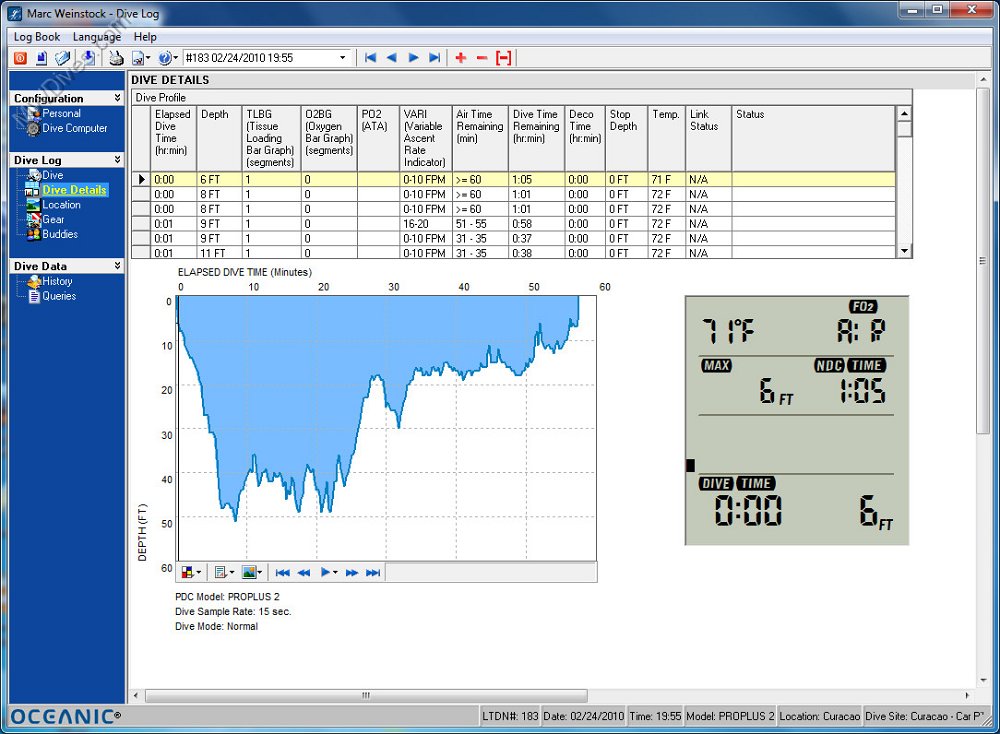Open the Language menu

pos(97,37)
